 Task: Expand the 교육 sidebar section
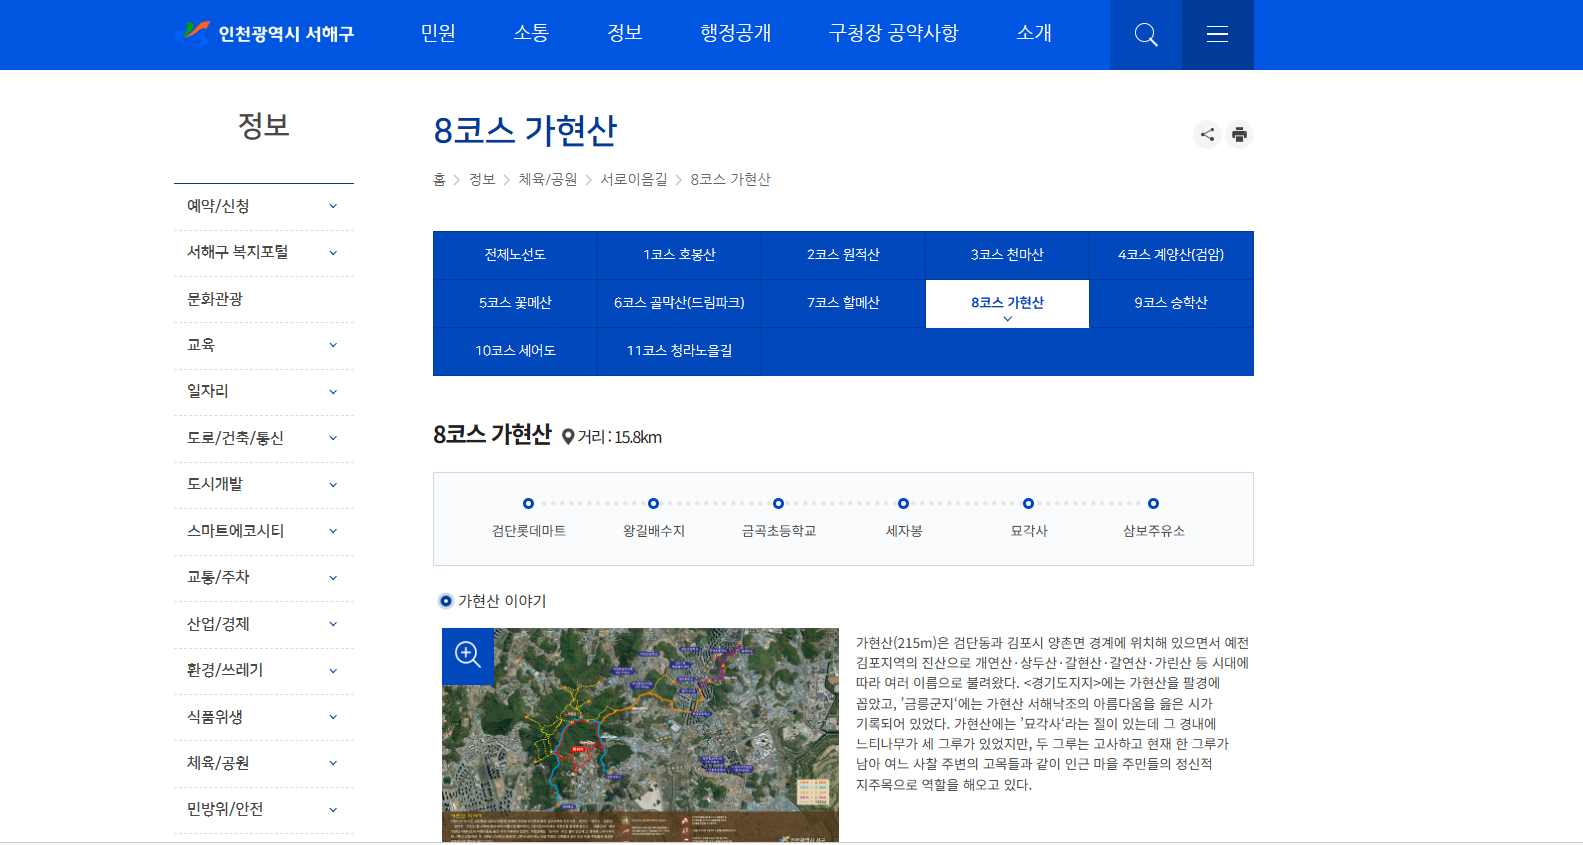pyautogui.click(x=264, y=346)
